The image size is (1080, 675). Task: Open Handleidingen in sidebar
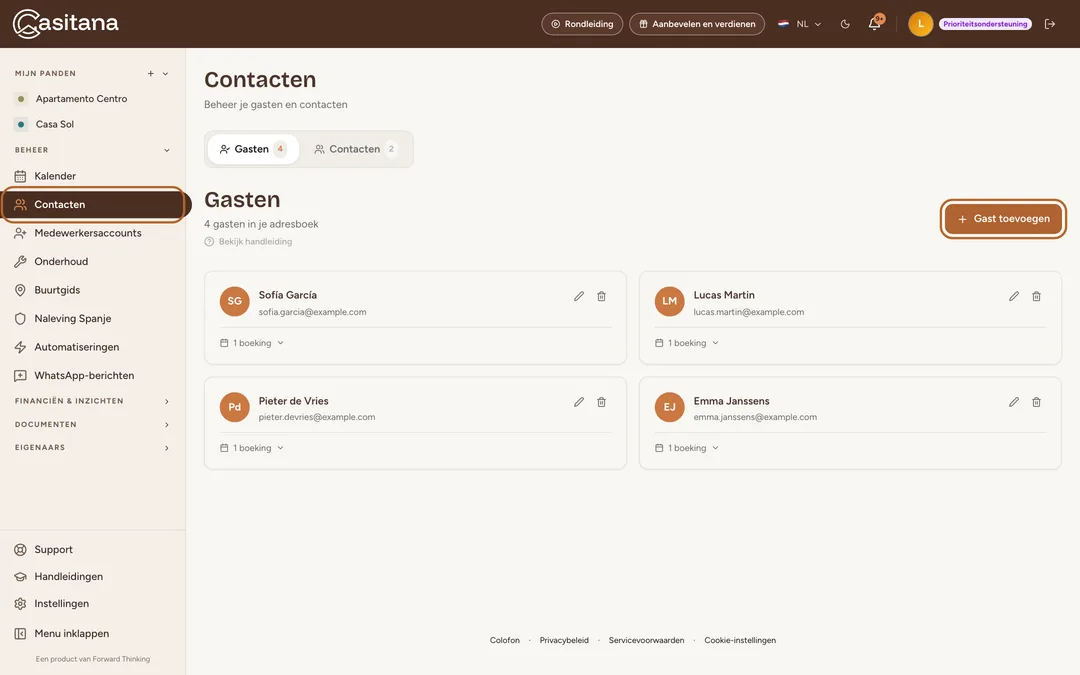coord(92,577)
